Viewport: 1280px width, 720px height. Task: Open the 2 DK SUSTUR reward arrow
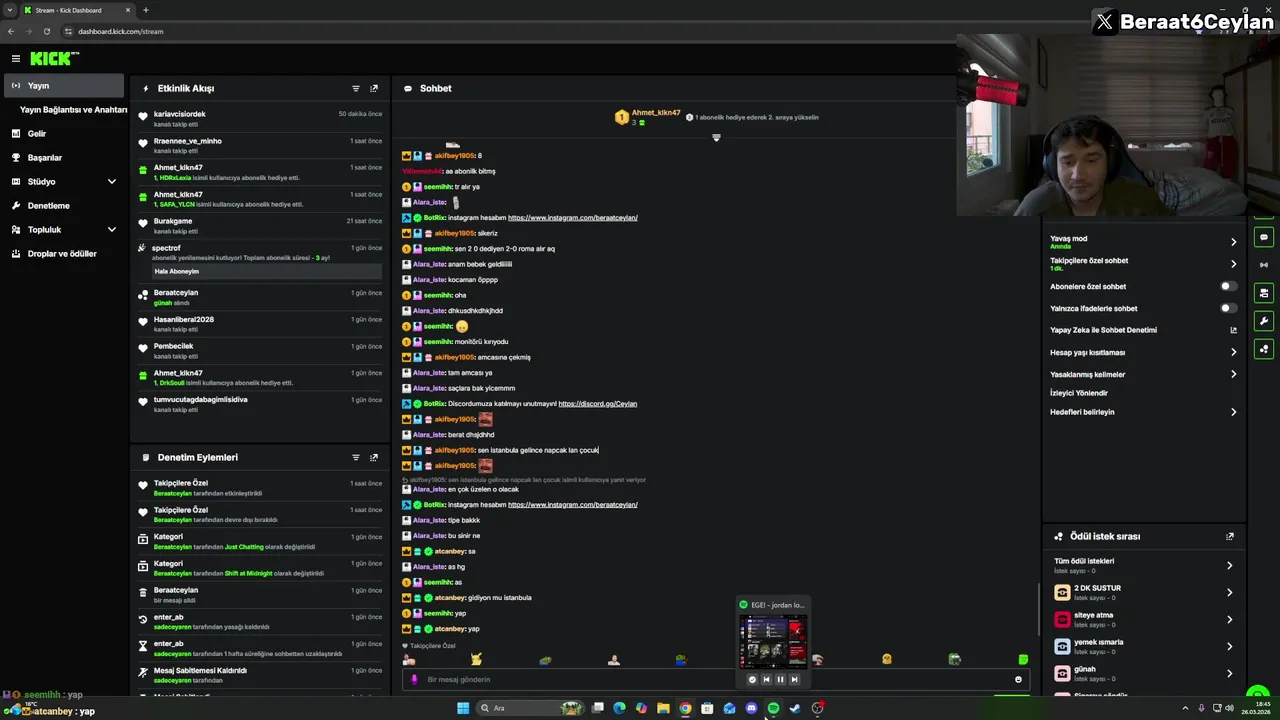(1230, 592)
